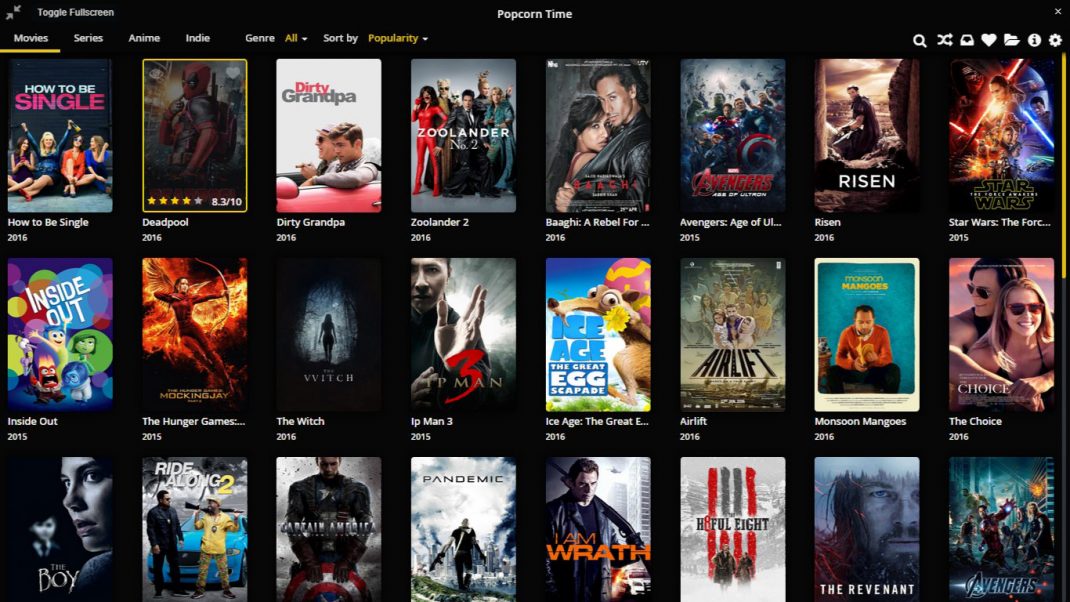Expand the Genre All dropdown
This screenshot has height=602, width=1070.
tap(295, 38)
